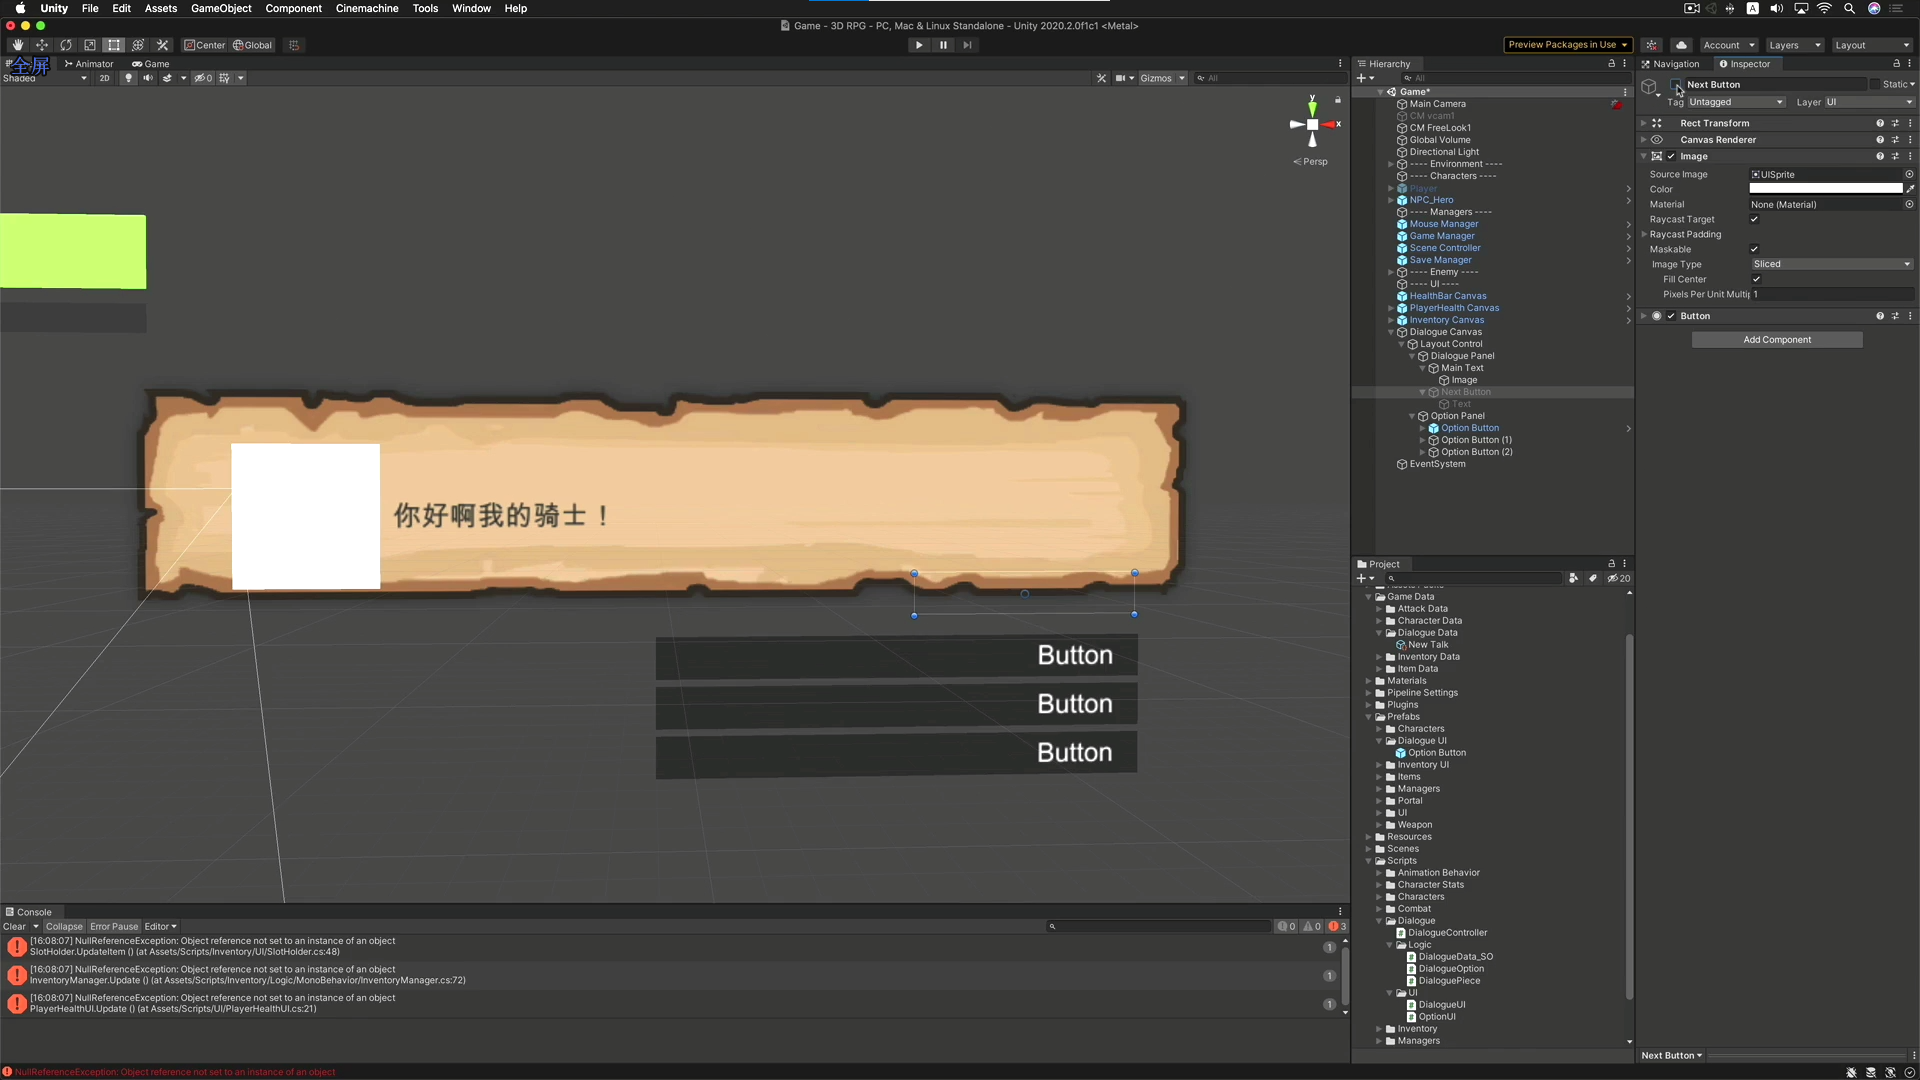This screenshot has height=1080, width=1920.
Task: Clear the console log
Action: point(14,927)
